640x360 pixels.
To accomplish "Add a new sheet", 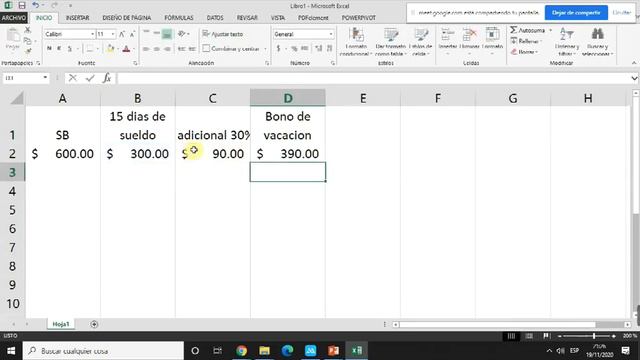I will click(x=94, y=324).
